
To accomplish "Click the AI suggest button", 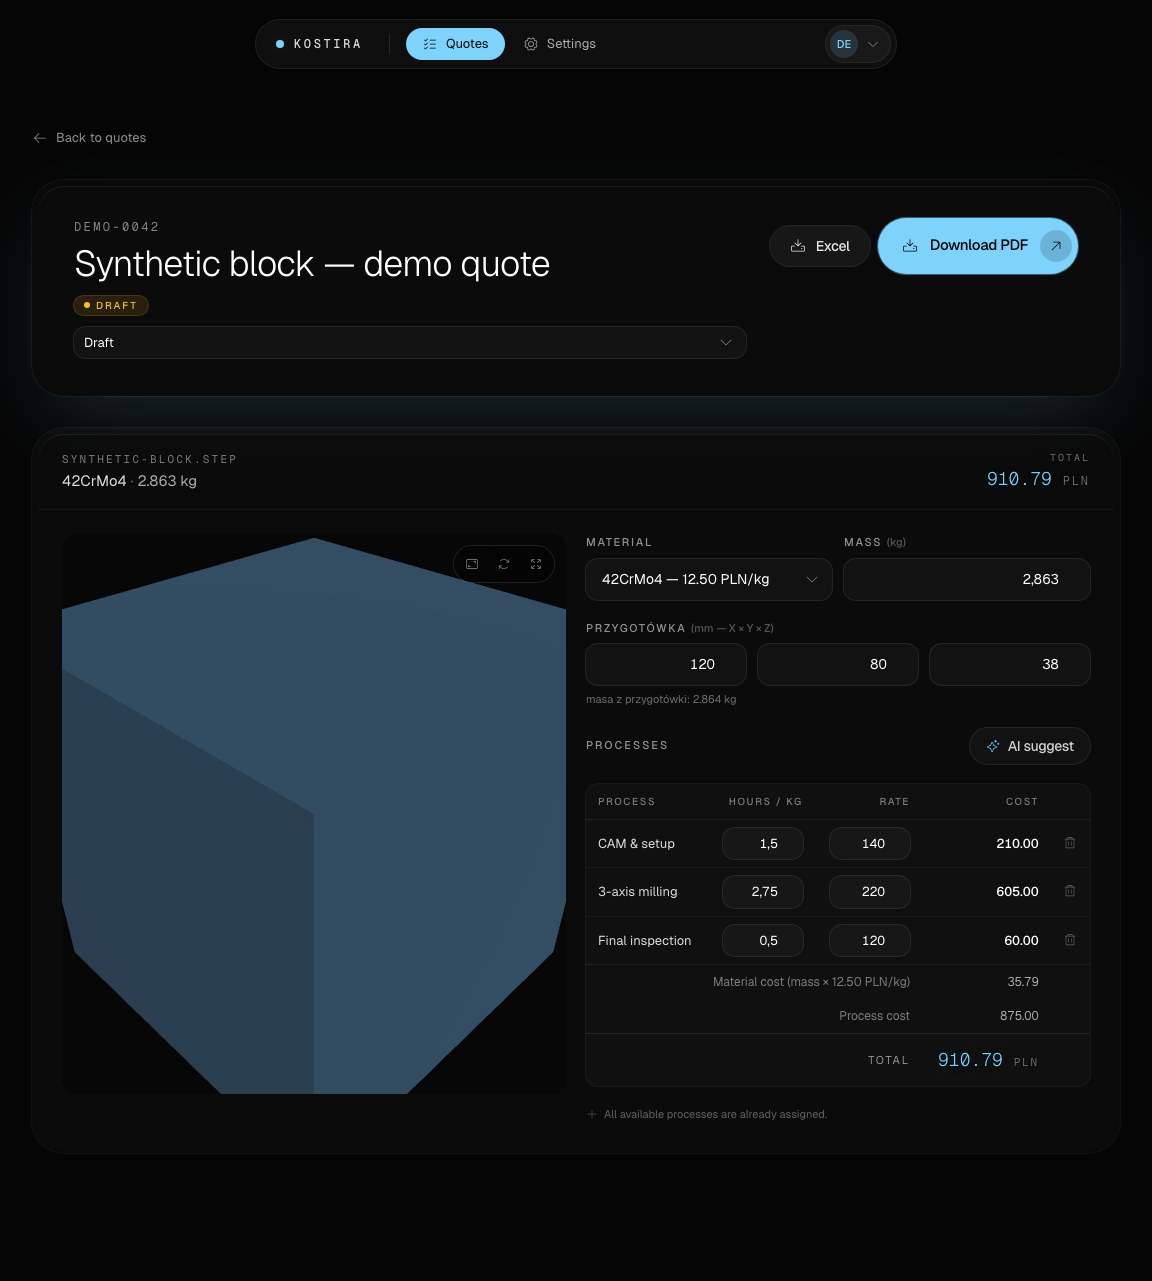I will coord(1030,746).
